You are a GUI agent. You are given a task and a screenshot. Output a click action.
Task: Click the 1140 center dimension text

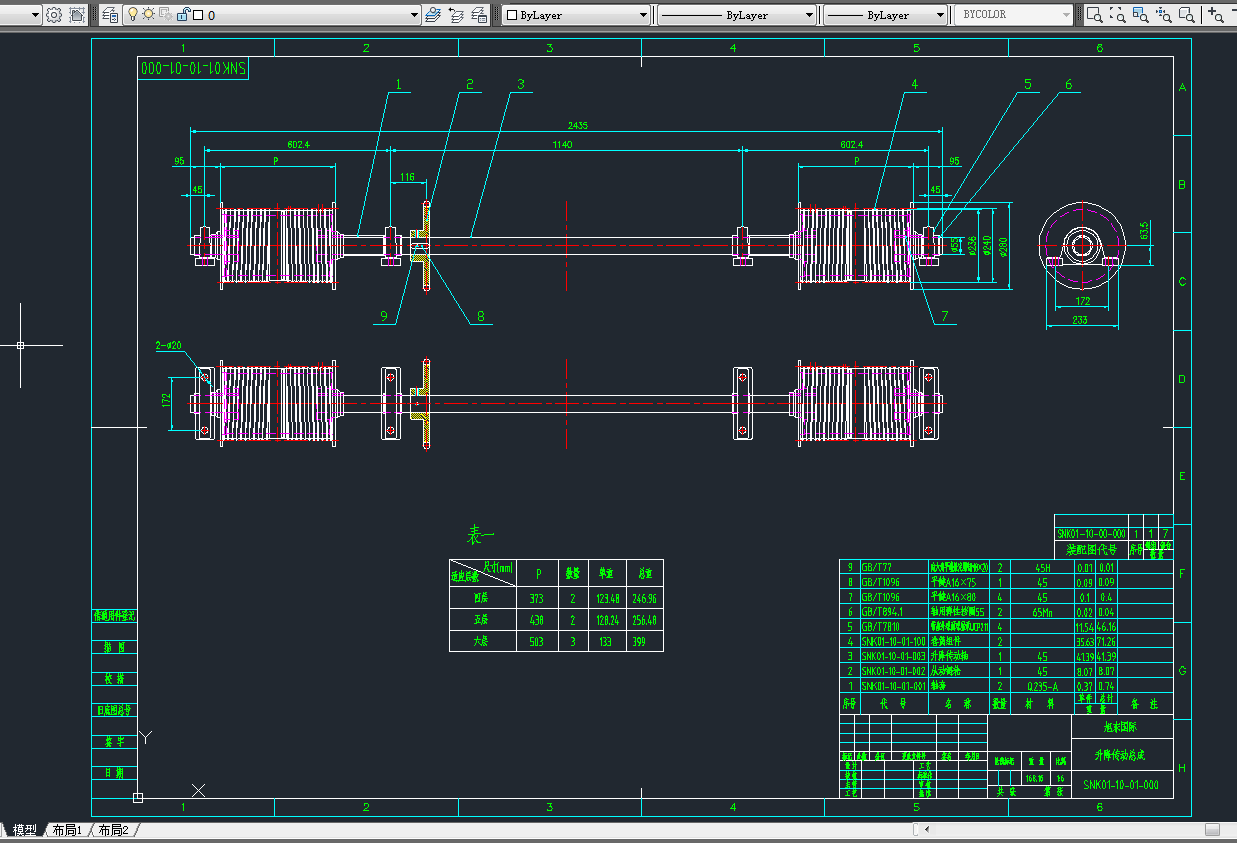[x=563, y=145]
